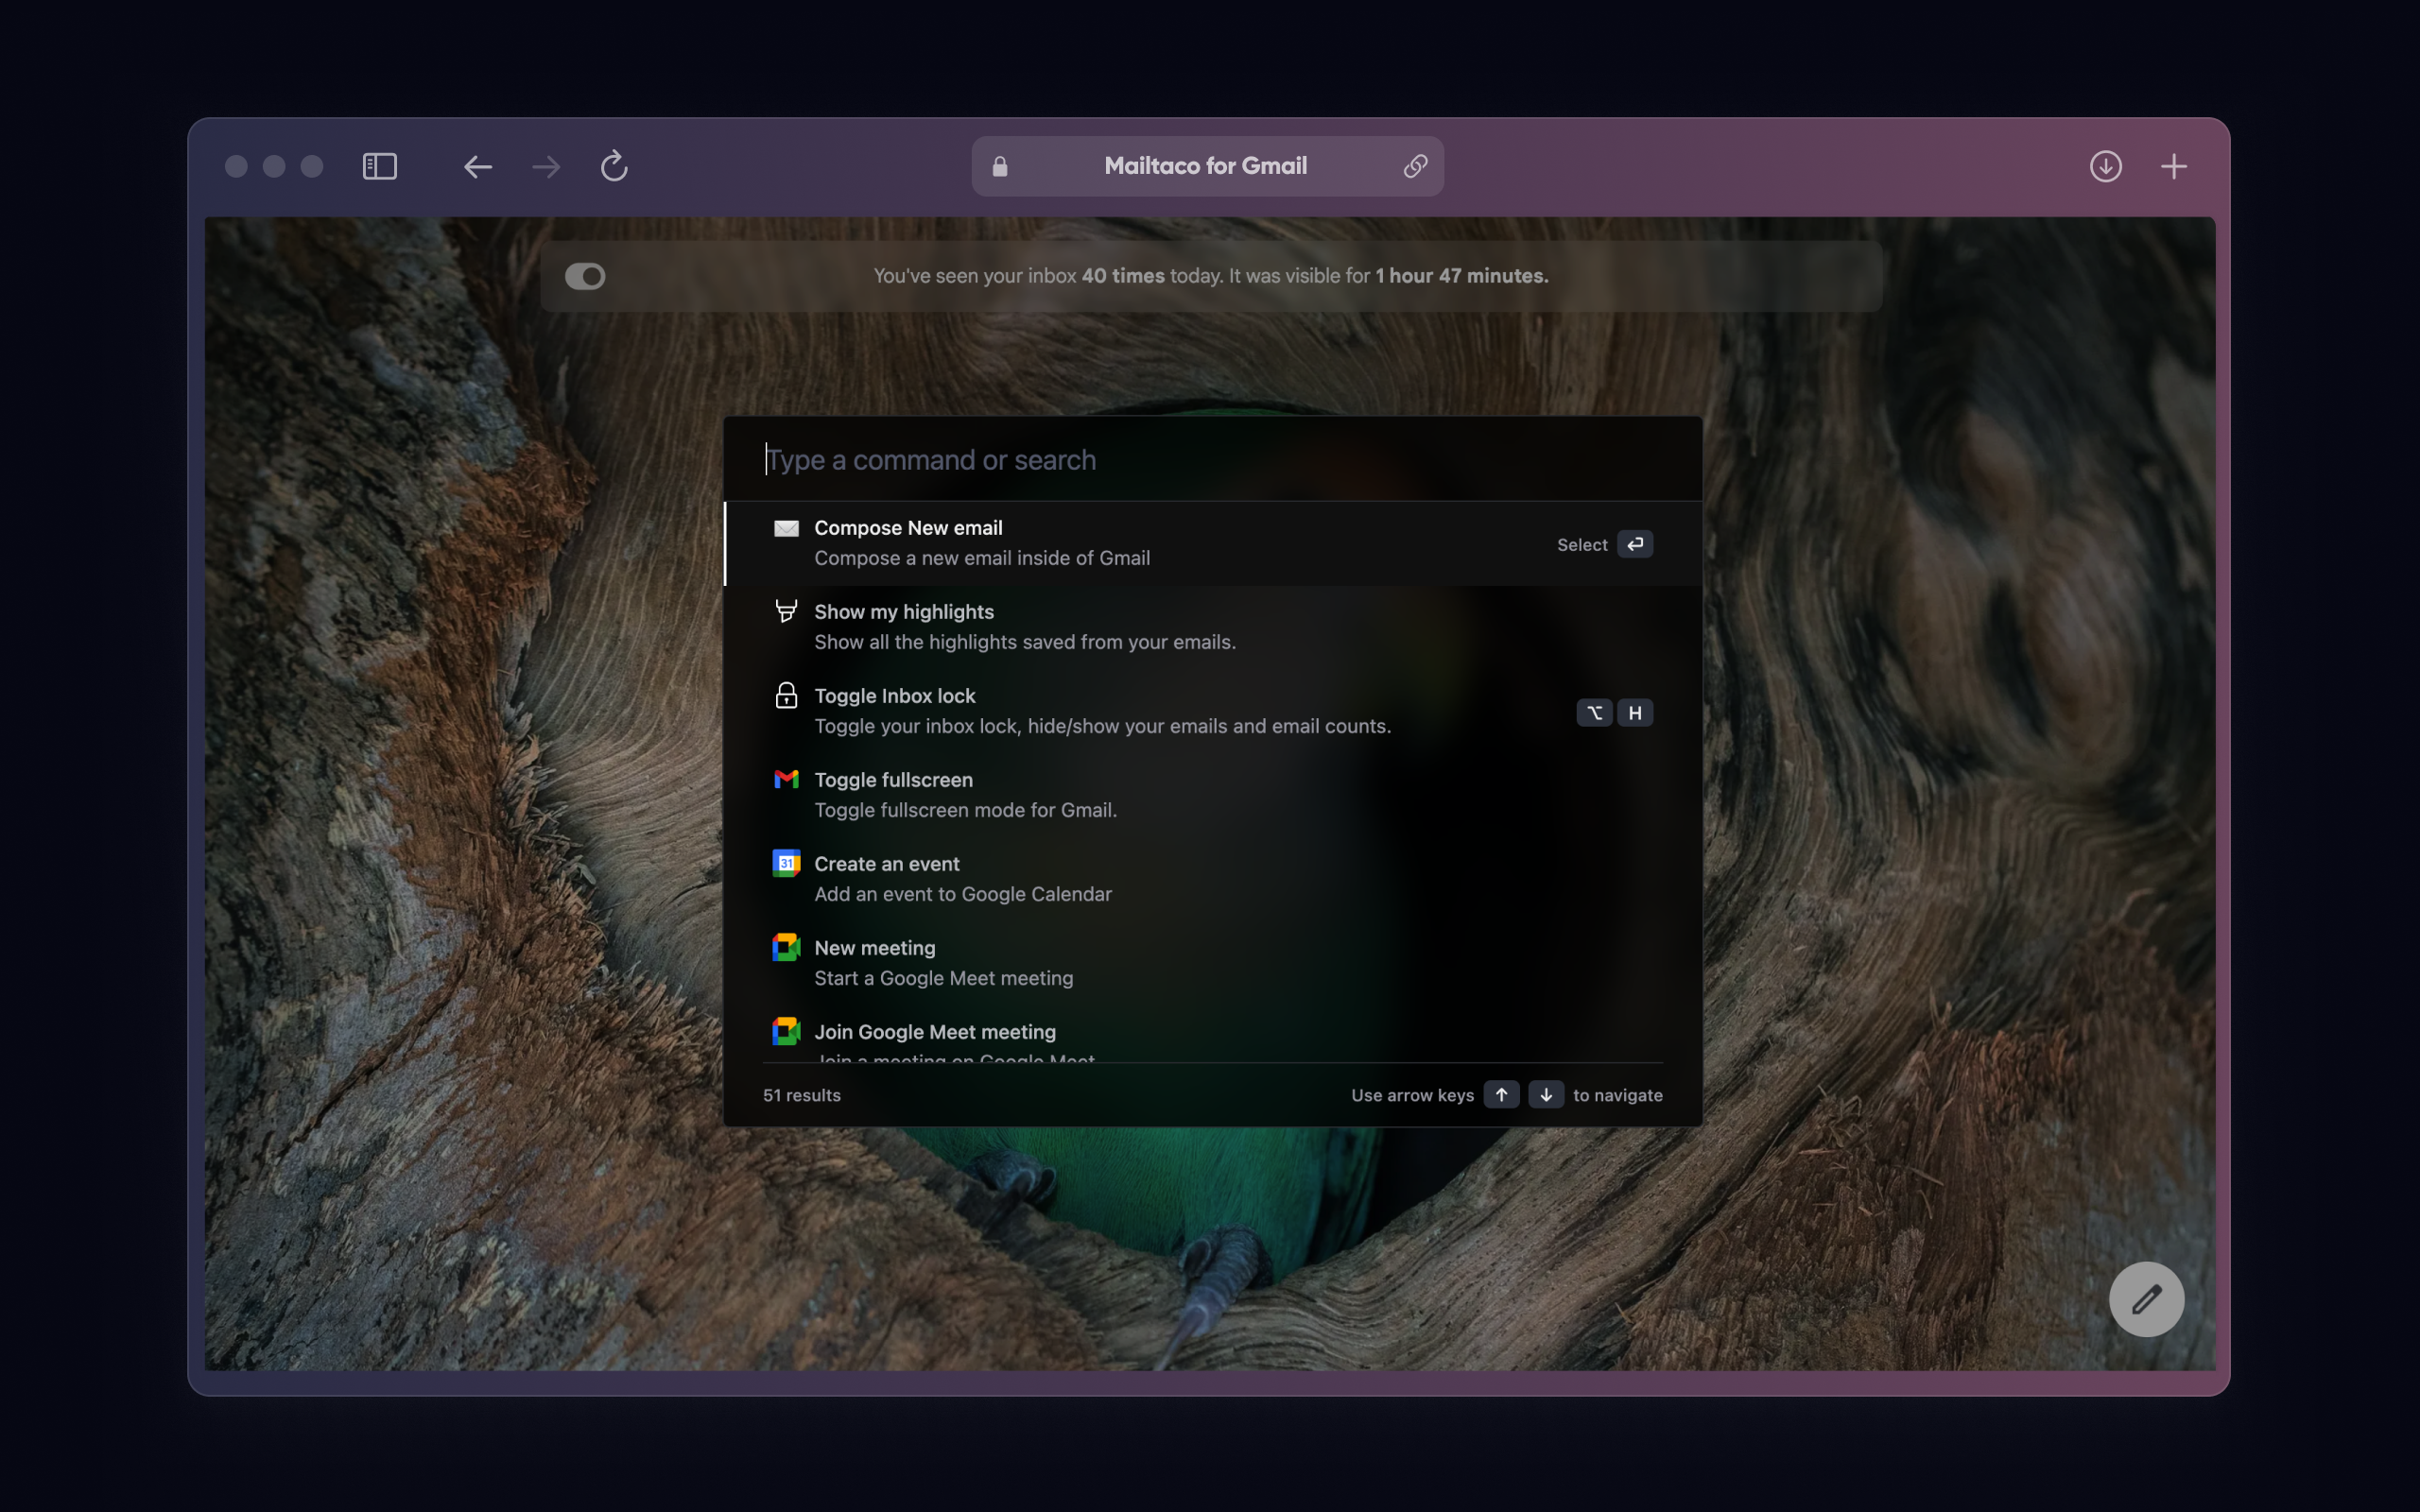
Task: Click the round pencil compose button
Action: coord(2147,1300)
